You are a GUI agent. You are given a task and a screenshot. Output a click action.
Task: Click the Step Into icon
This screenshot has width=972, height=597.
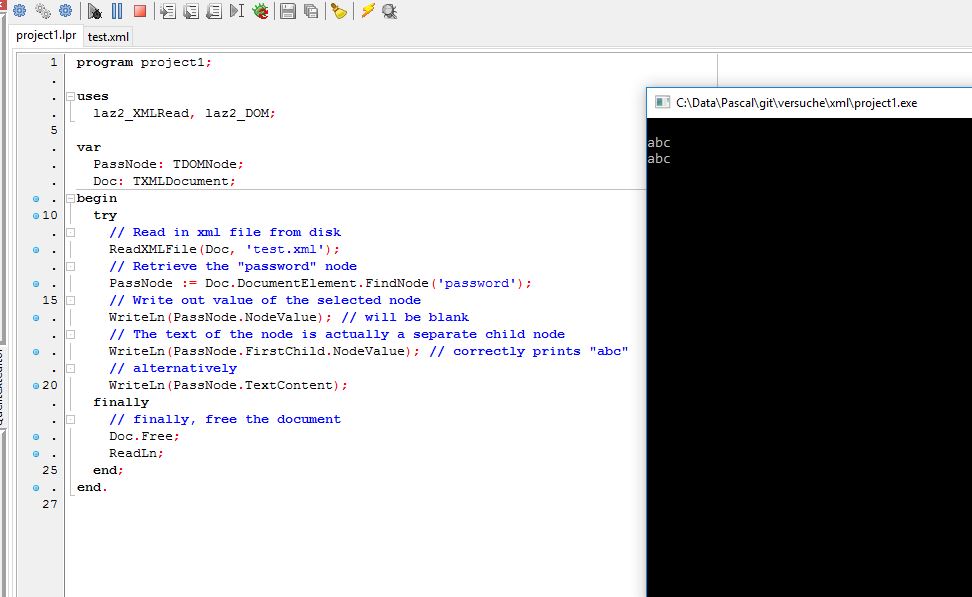click(167, 11)
